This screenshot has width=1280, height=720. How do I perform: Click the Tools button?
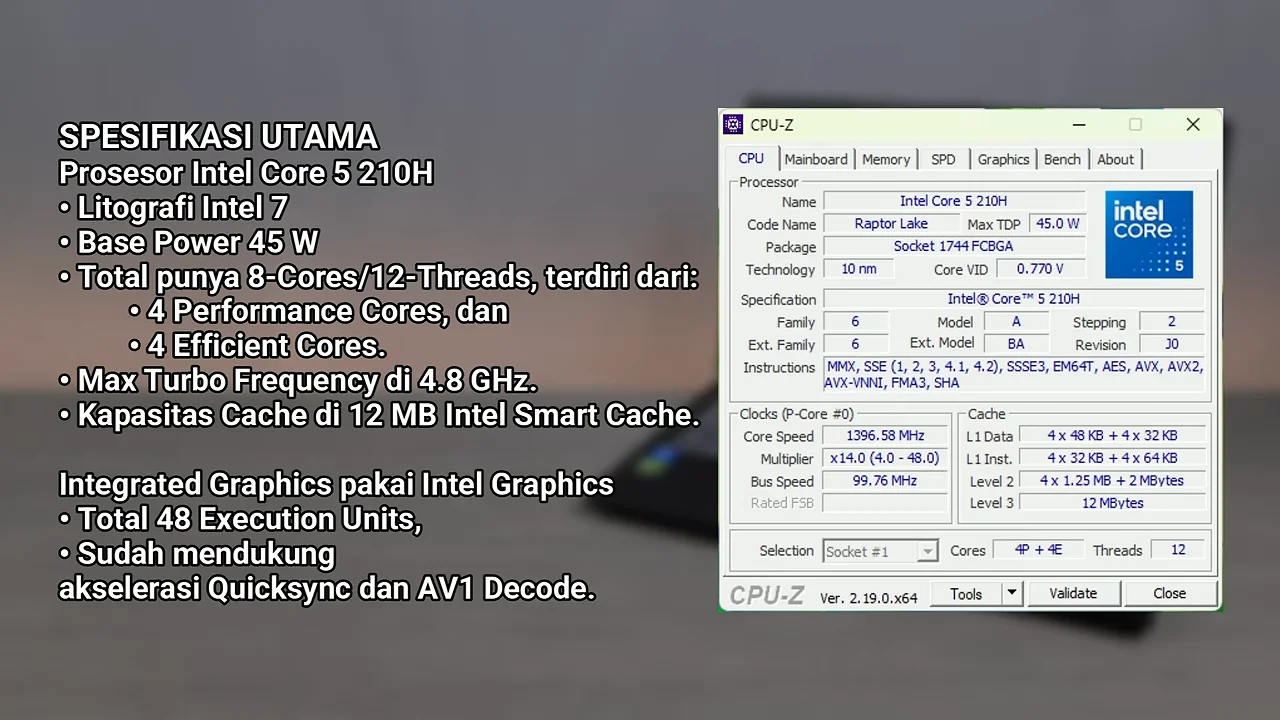tap(966, 594)
